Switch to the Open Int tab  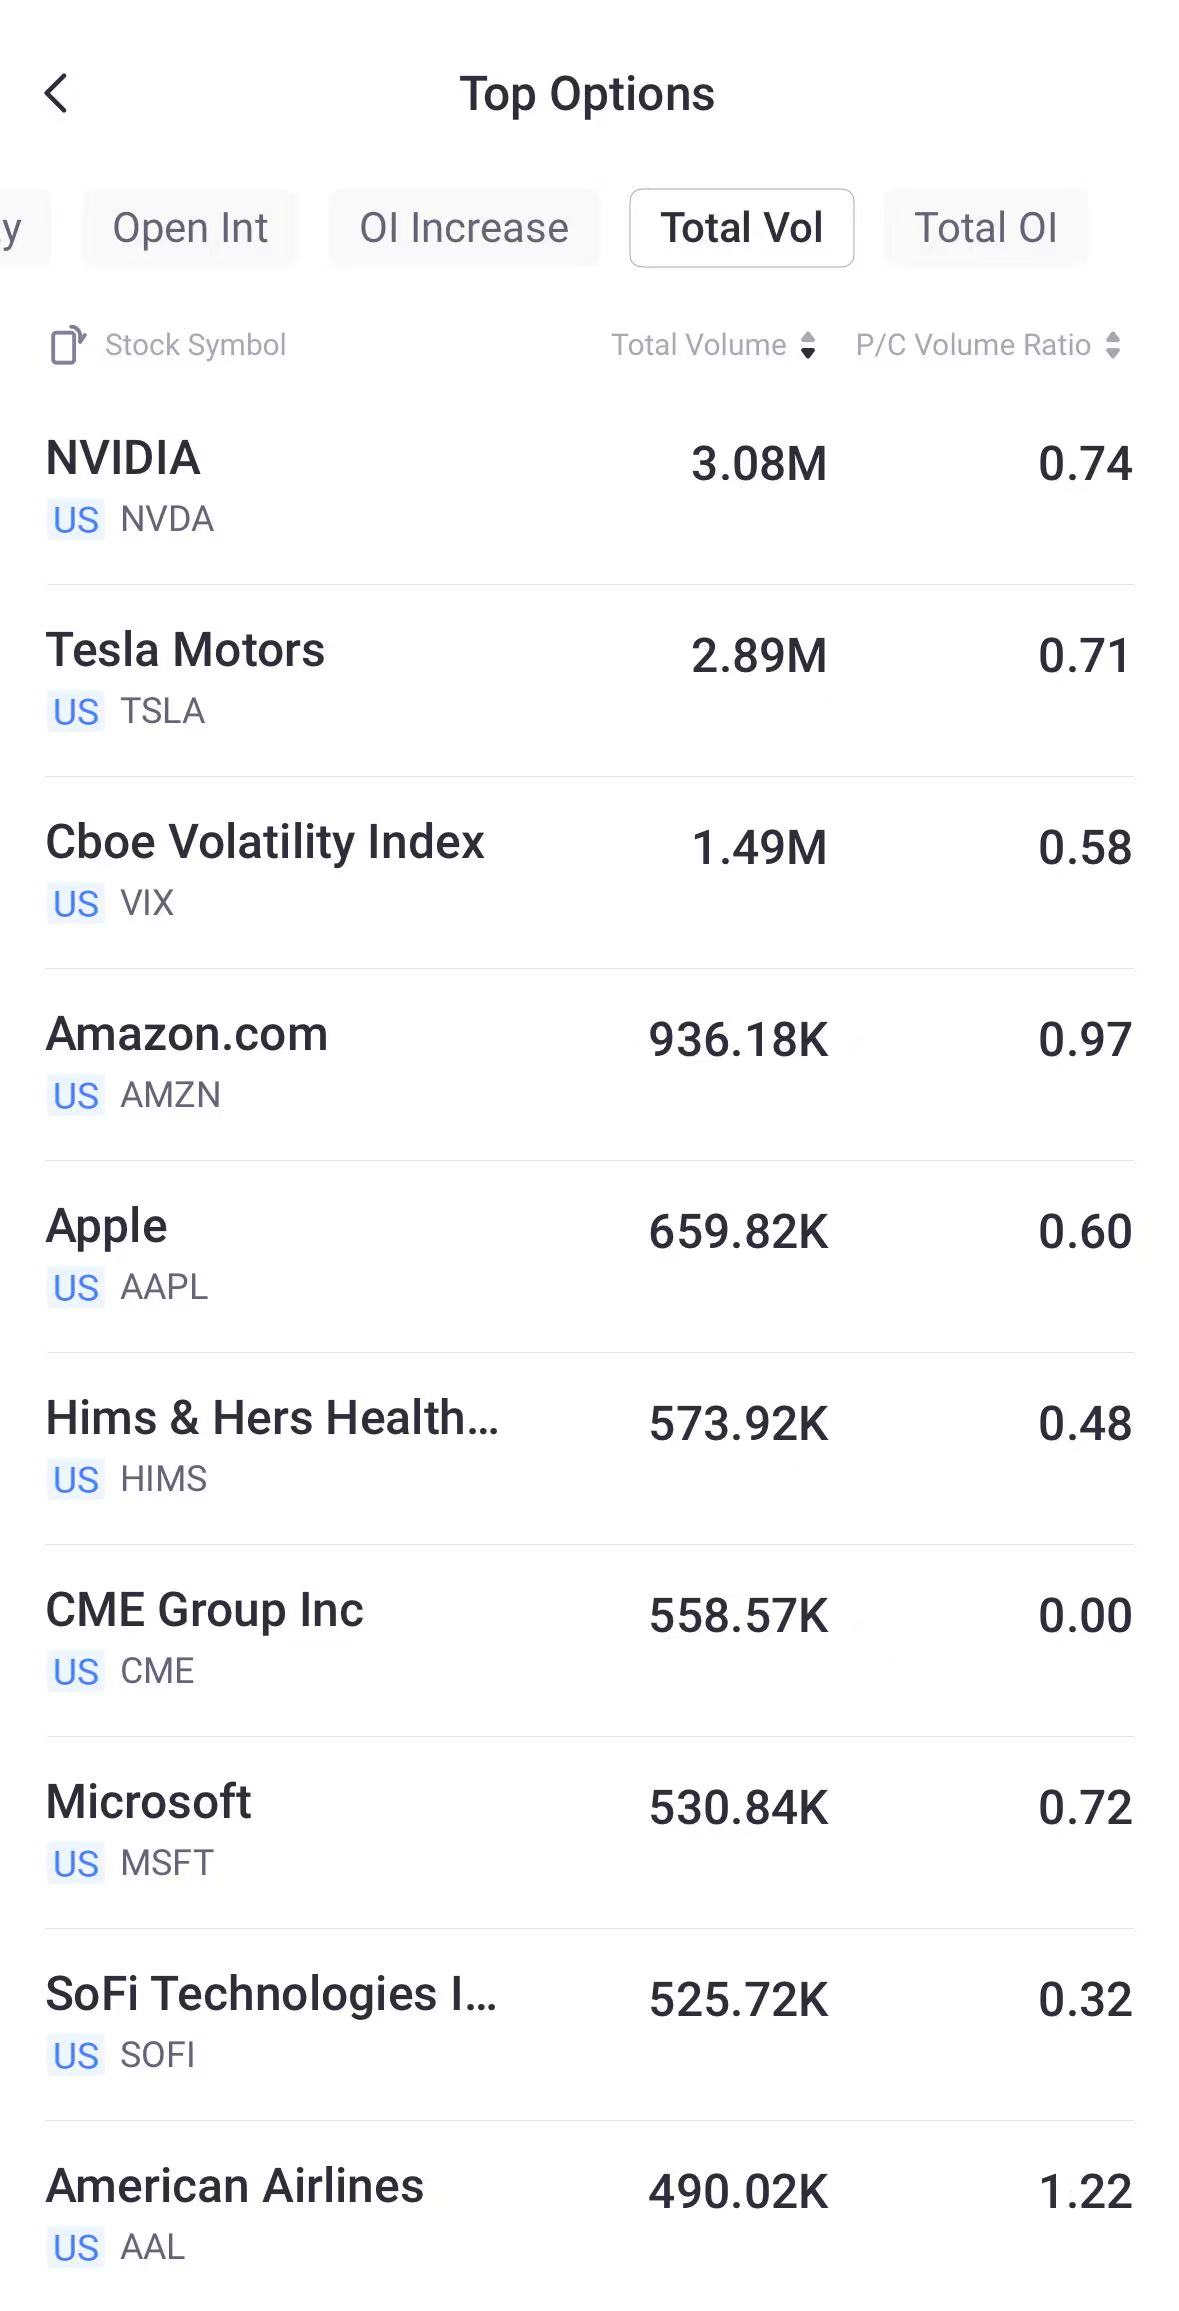[x=190, y=228]
